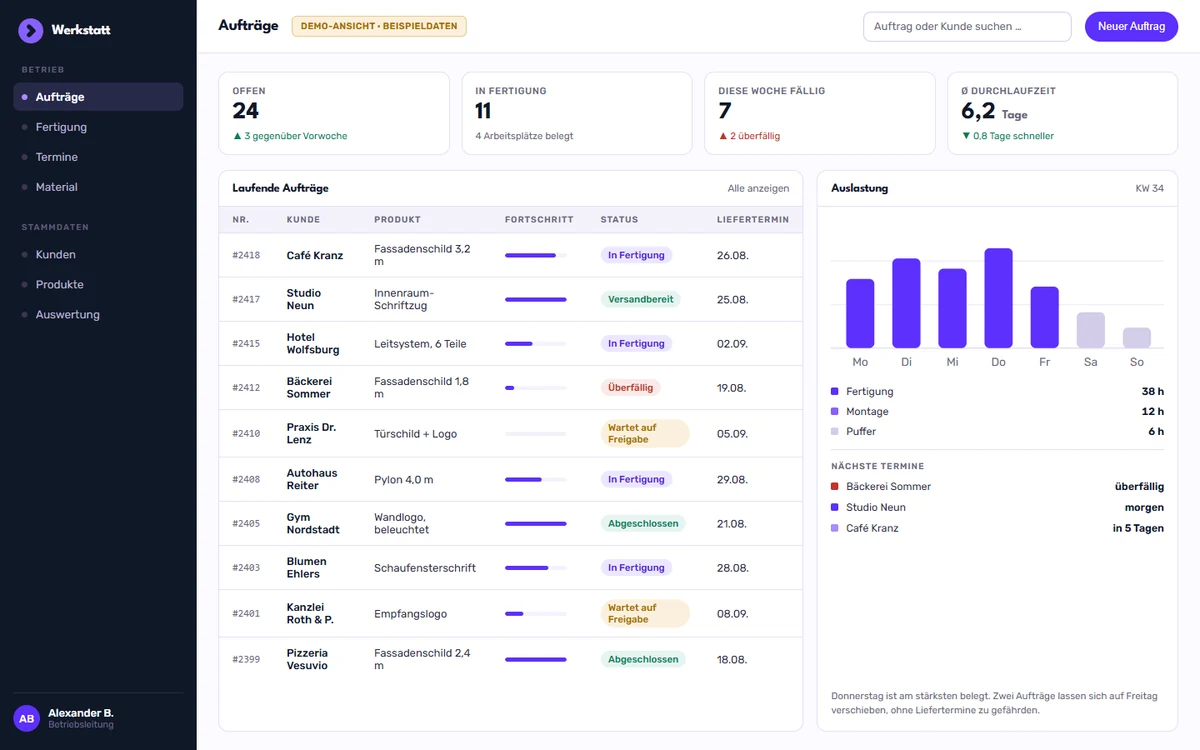1200x750 pixels.
Task: Click the Demo-Ansicht Beispieldaten badge
Action: coord(379,26)
